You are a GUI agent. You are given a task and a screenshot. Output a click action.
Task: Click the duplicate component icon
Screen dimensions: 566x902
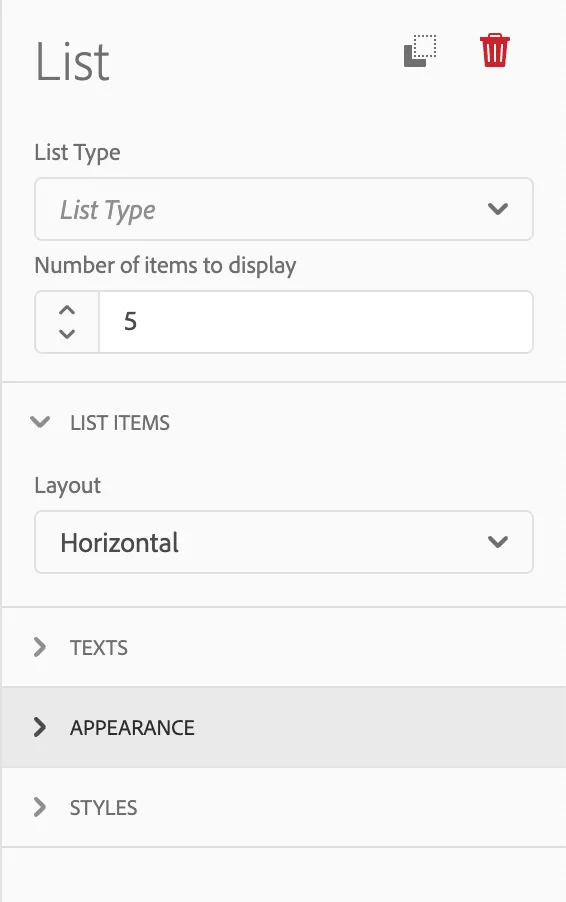click(x=420, y=51)
